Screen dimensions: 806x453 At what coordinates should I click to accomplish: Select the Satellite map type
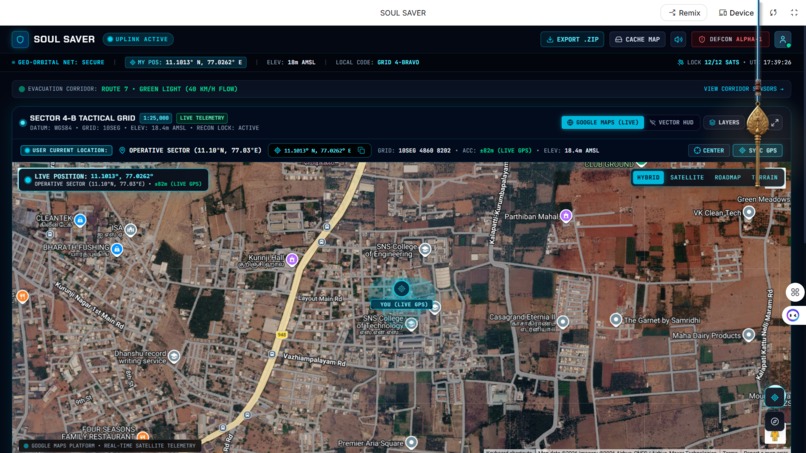click(687, 177)
